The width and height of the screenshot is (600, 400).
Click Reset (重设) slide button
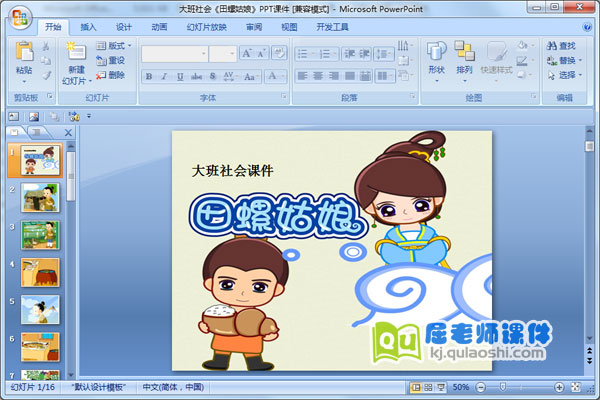pyautogui.click(x=111, y=60)
